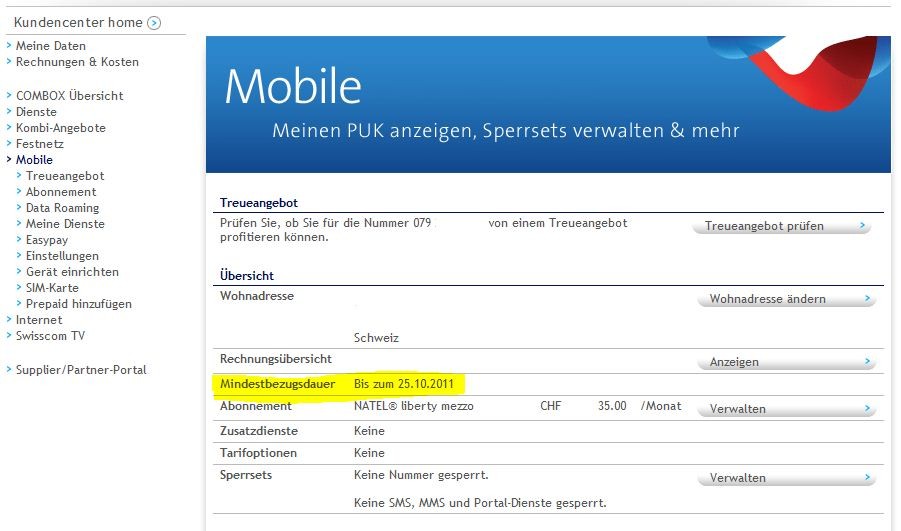Open the Supplier/Partner-Portal link
The width and height of the screenshot is (901, 531).
coord(81,370)
